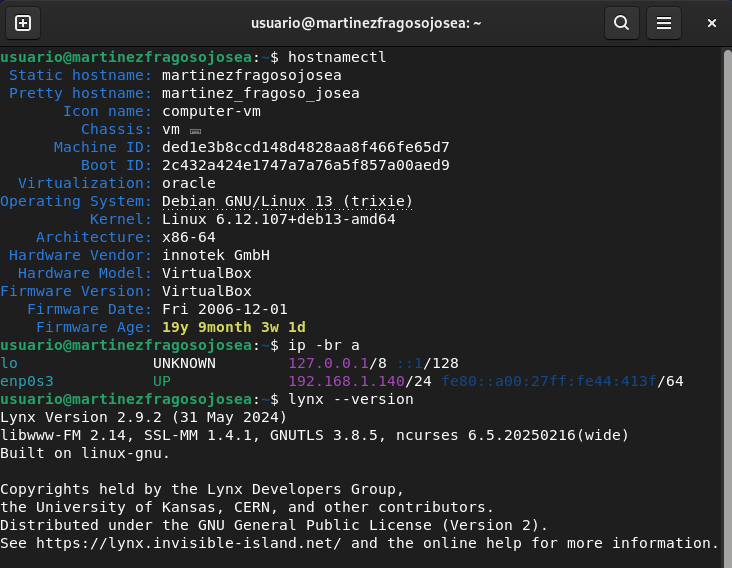Close the terminal window

(711, 23)
